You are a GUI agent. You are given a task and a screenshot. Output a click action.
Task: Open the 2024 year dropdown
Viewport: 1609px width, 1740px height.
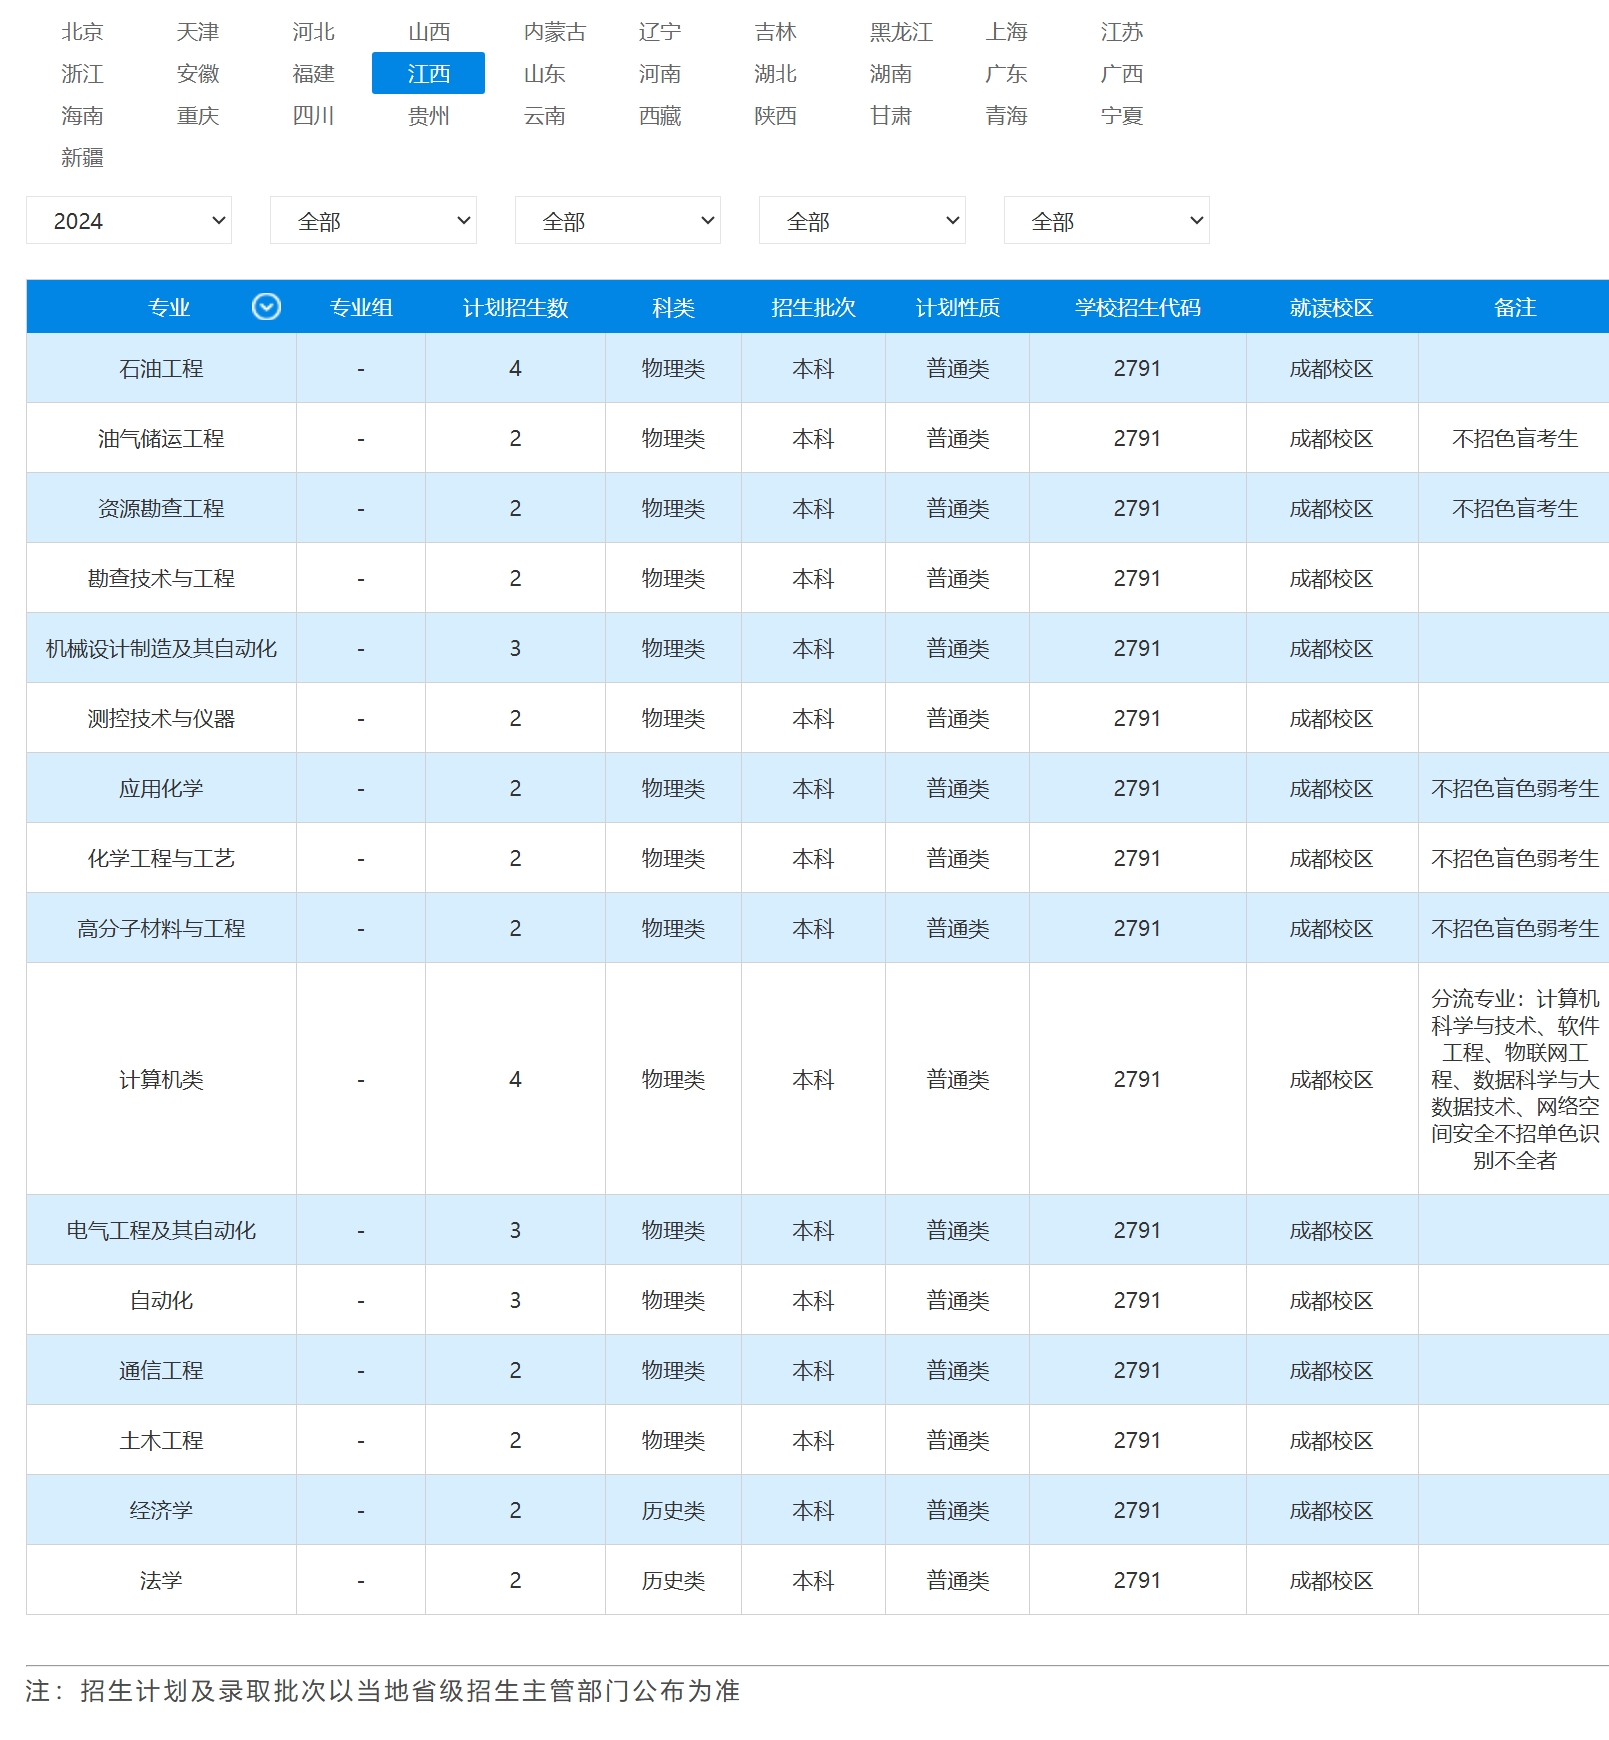click(129, 221)
